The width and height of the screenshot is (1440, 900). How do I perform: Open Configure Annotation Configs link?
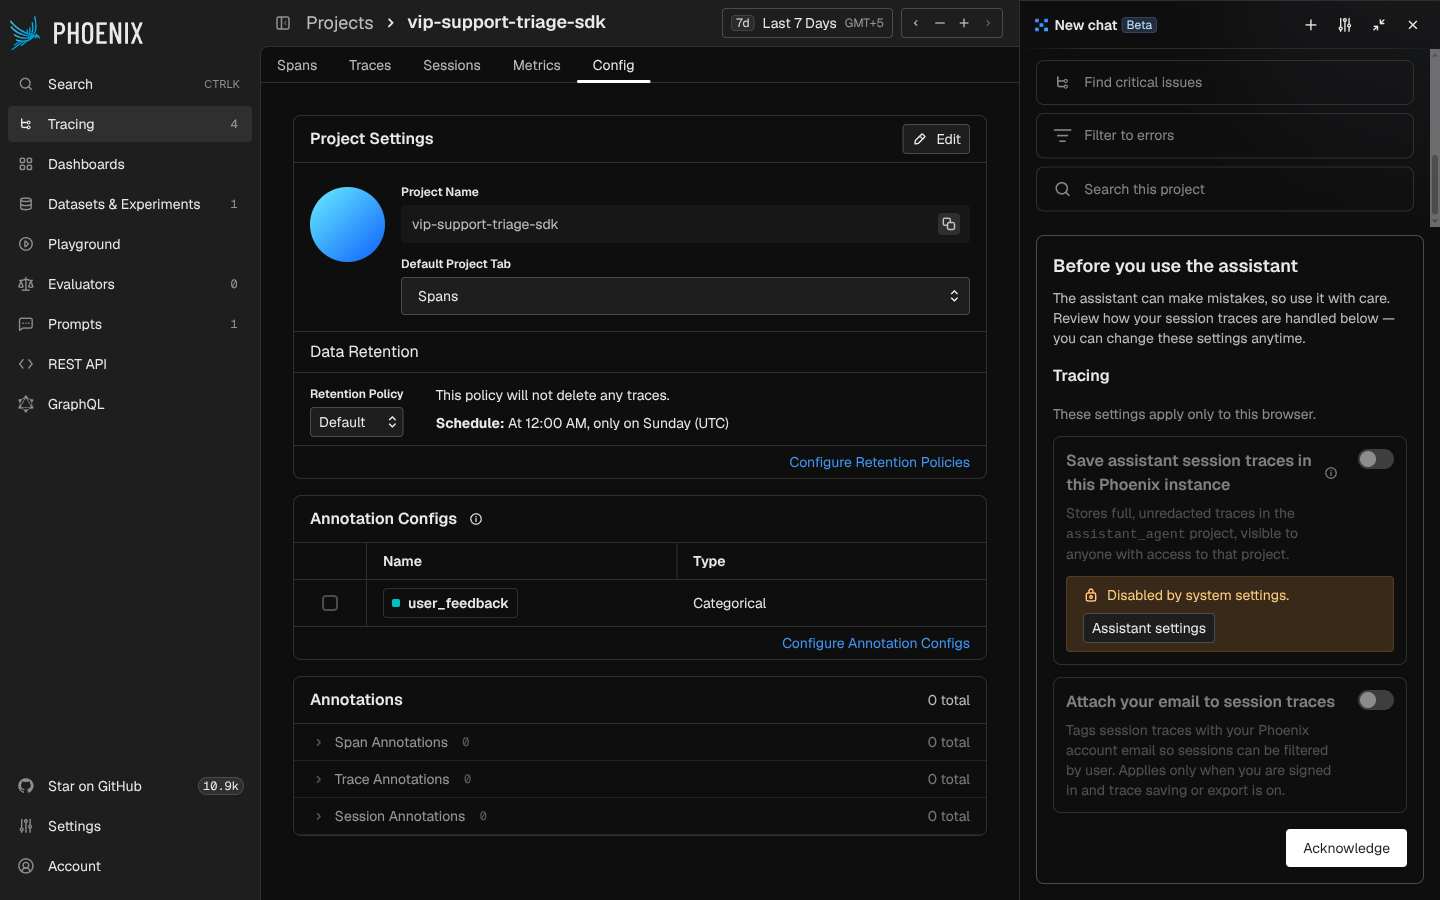pyautogui.click(x=876, y=643)
